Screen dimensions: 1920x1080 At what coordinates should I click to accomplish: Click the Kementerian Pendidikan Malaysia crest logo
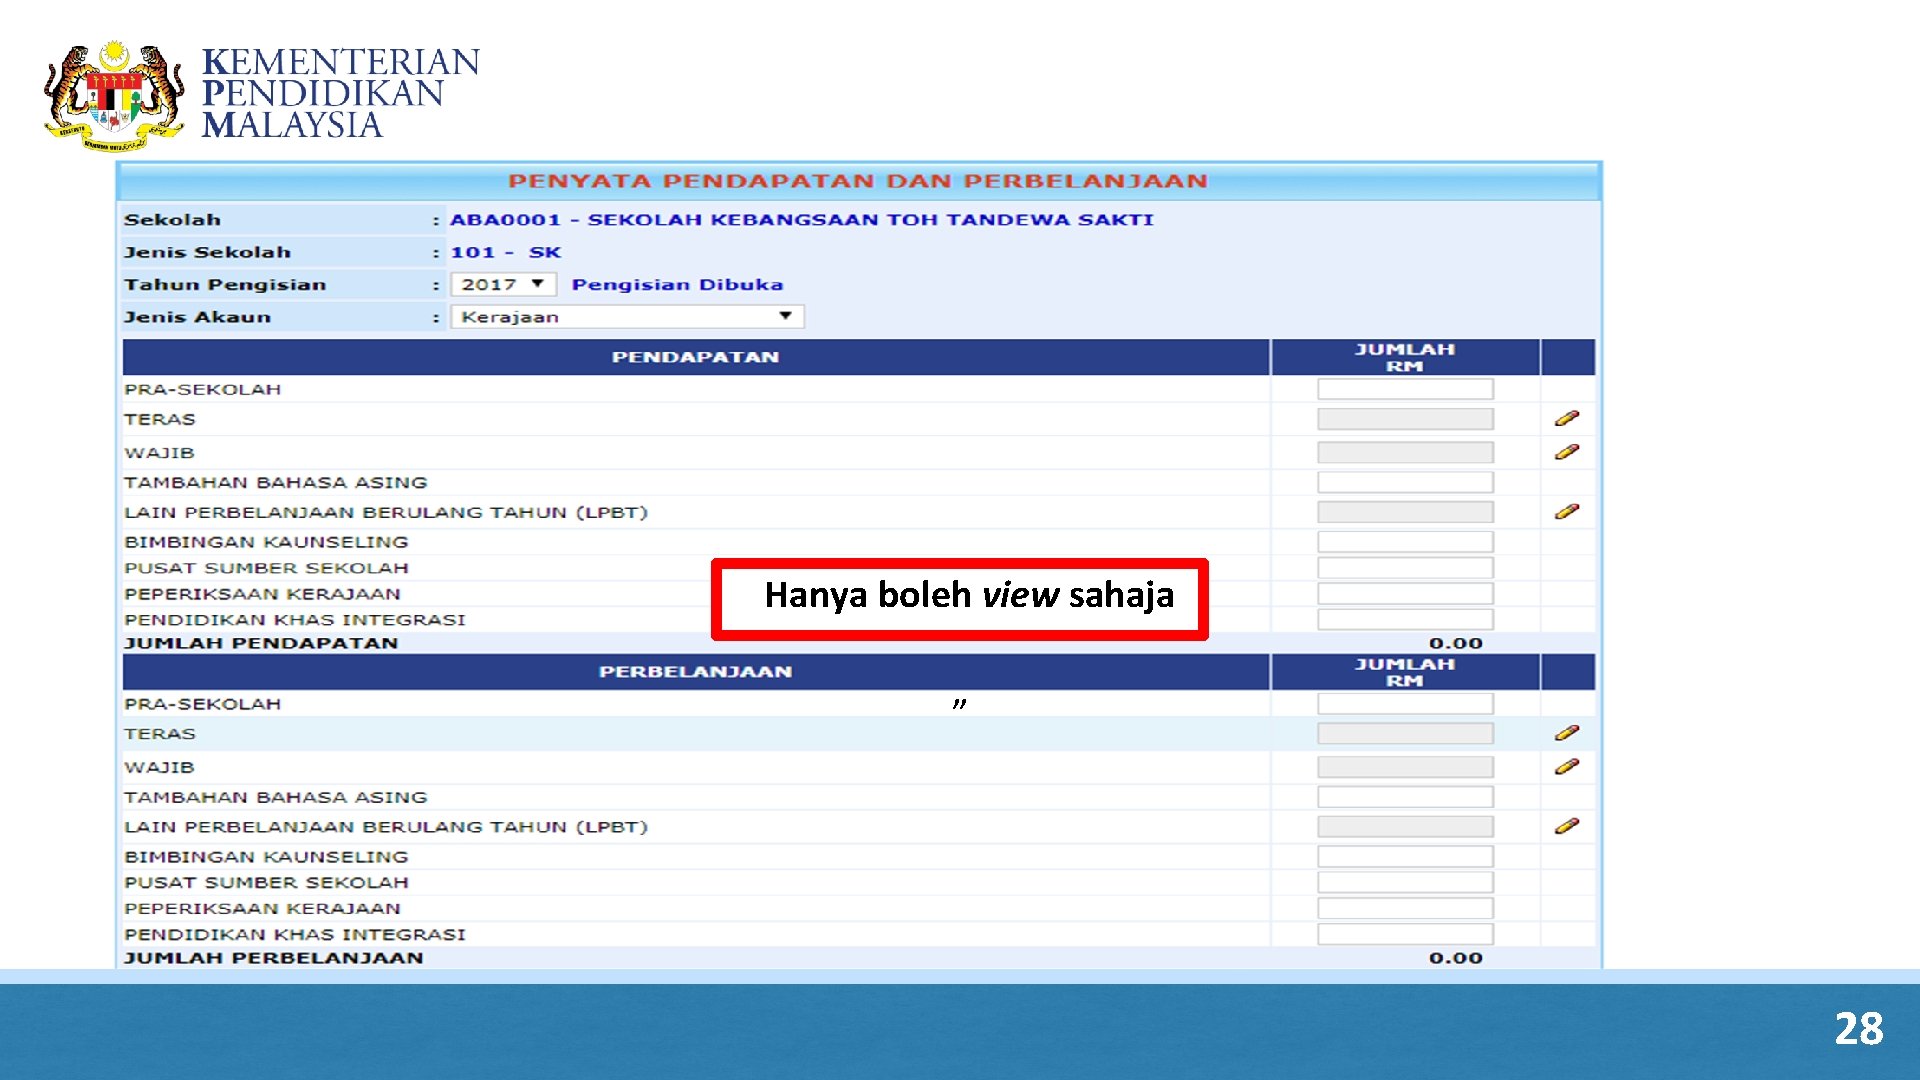point(114,94)
